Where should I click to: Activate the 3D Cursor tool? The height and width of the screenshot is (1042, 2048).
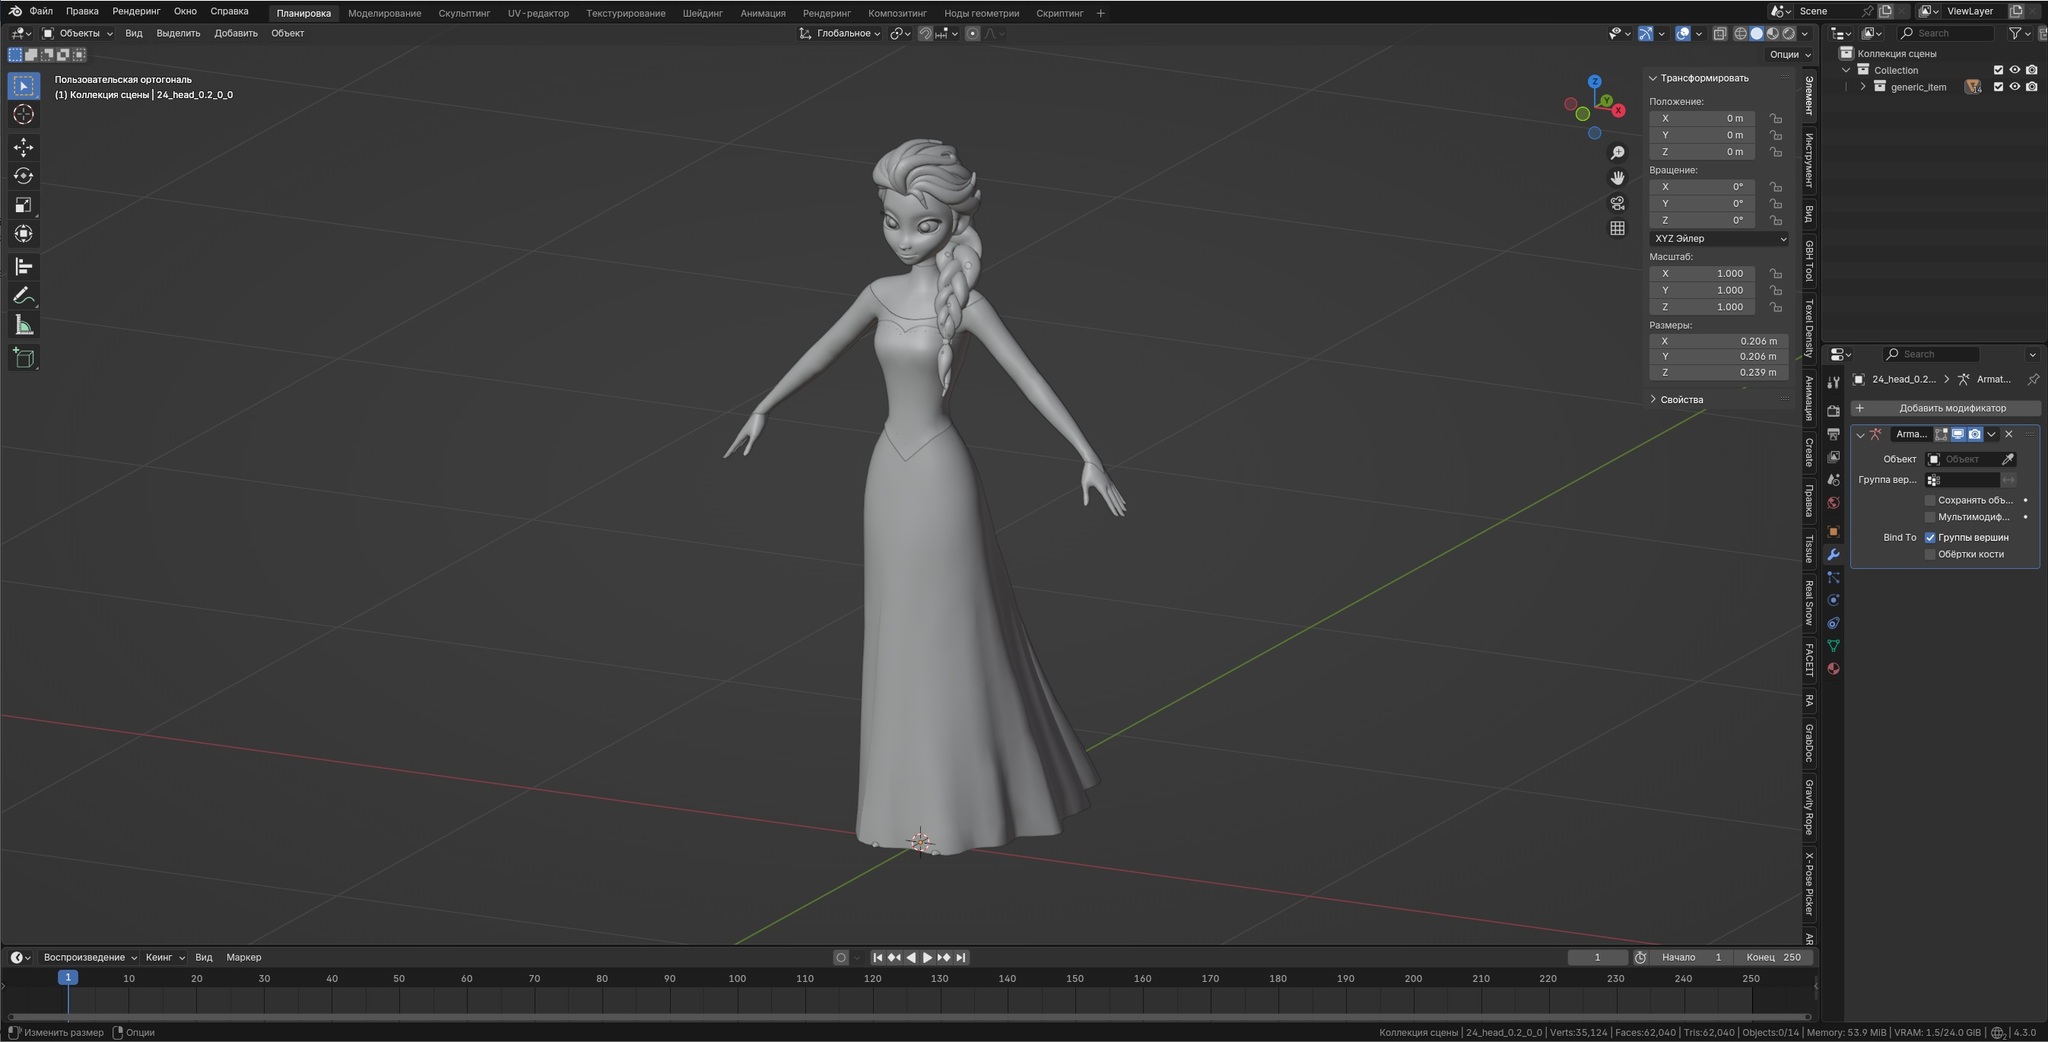pyautogui.click(x=23, y=115)
